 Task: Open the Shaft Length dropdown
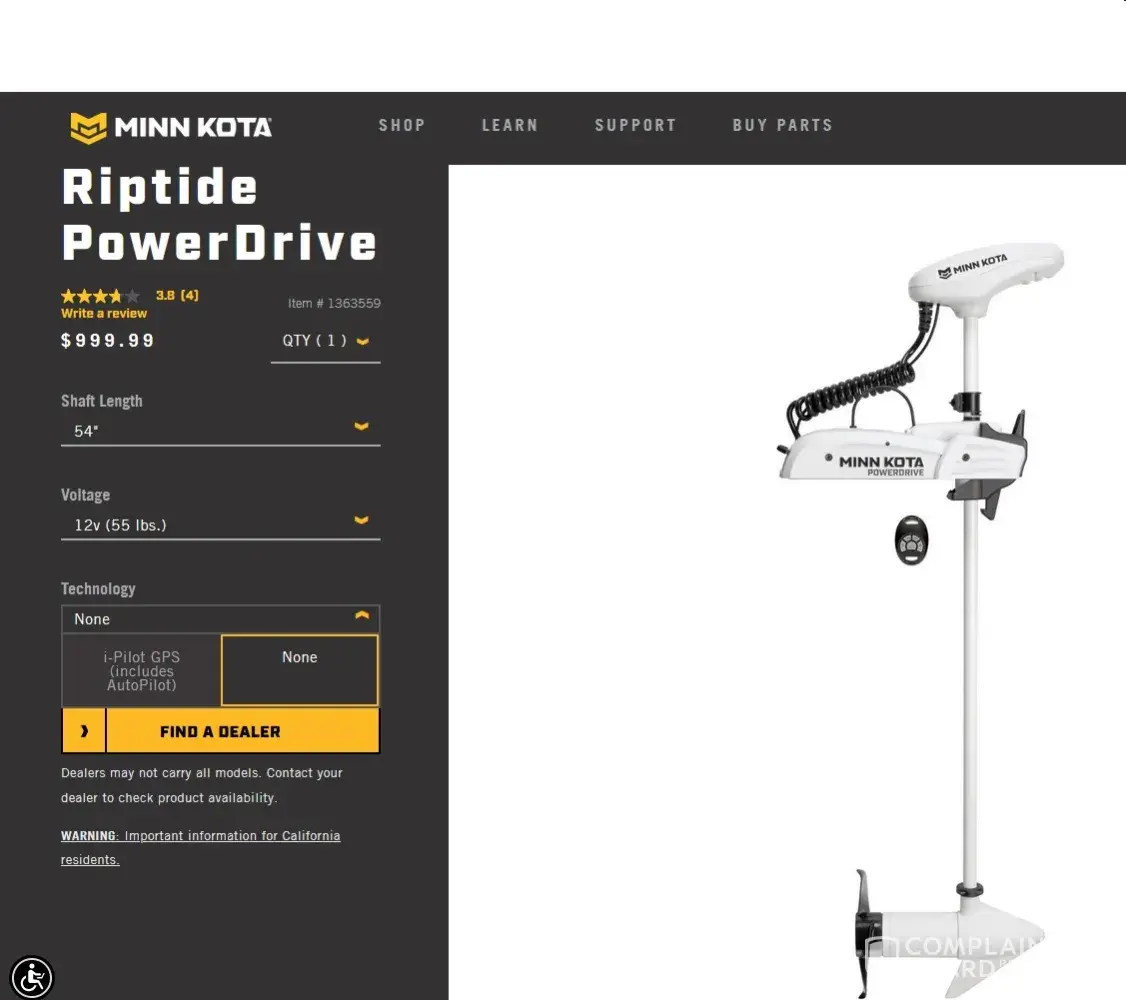(x=220, y=431)
